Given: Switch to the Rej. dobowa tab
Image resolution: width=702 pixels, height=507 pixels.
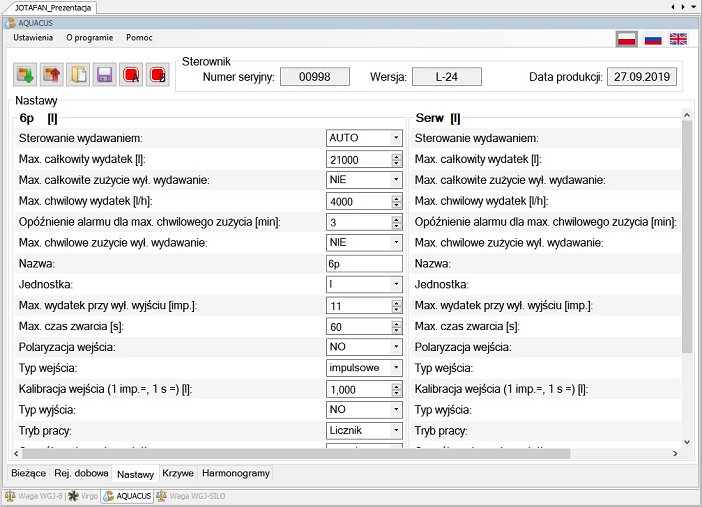Looking at the screenshot, I should pos(81,473).
